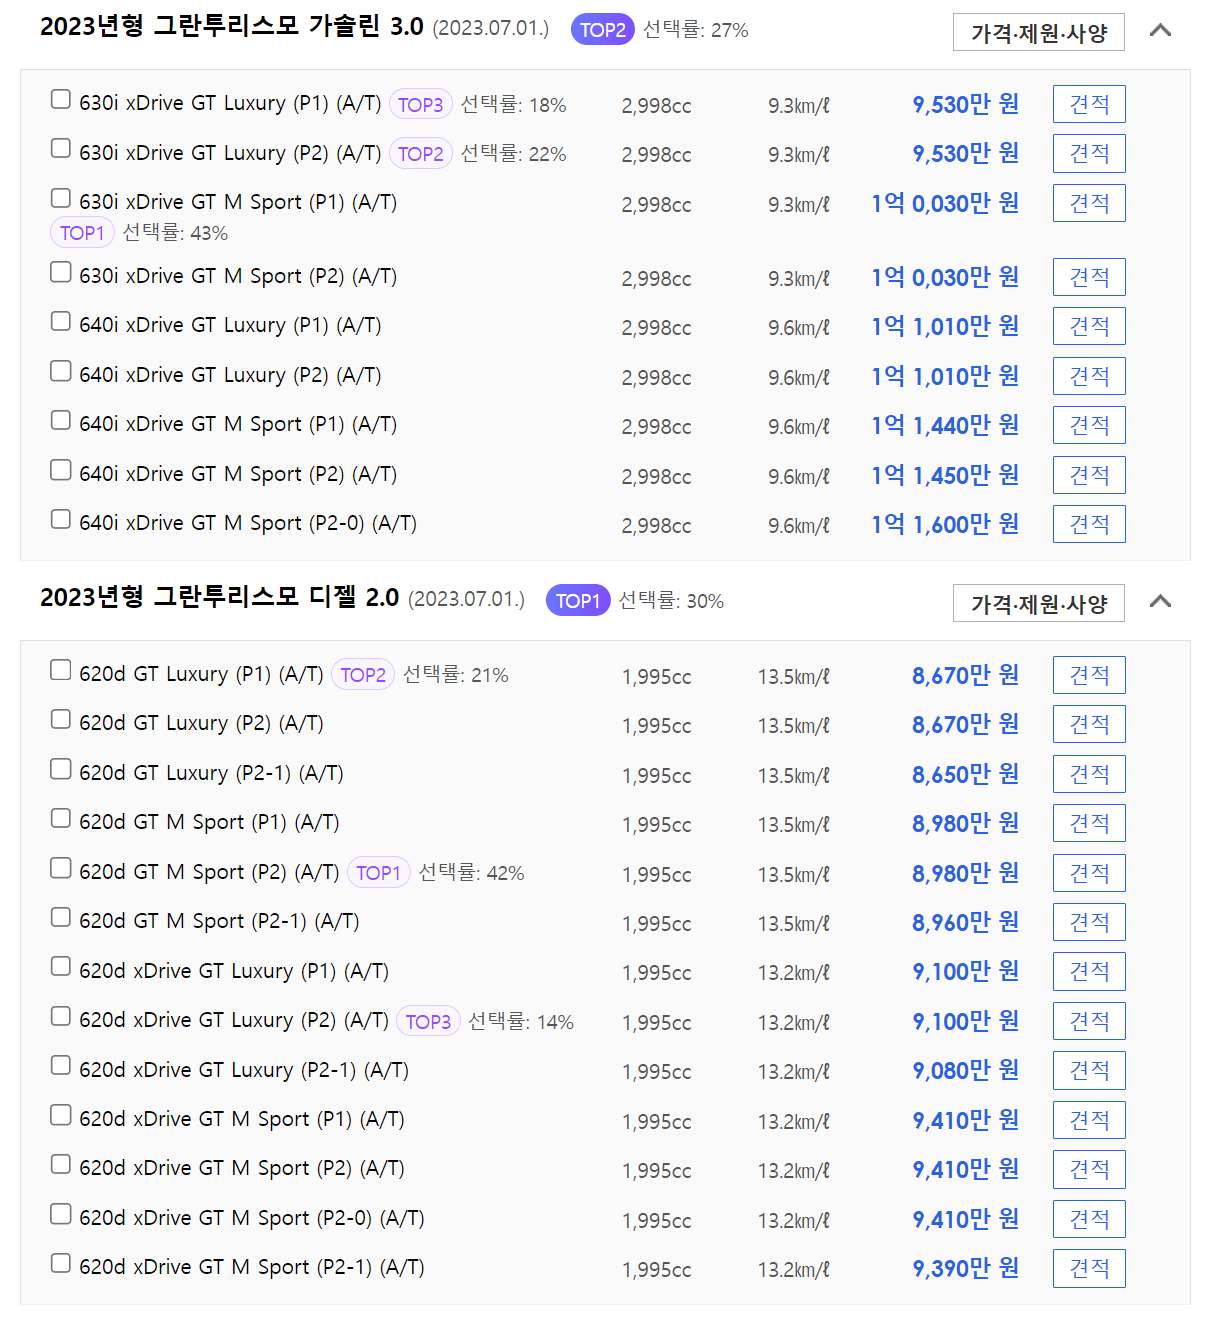Screen dimensions: 1207x1318
Task: Click the 8,650만 원 price
Action: (965, 774)
